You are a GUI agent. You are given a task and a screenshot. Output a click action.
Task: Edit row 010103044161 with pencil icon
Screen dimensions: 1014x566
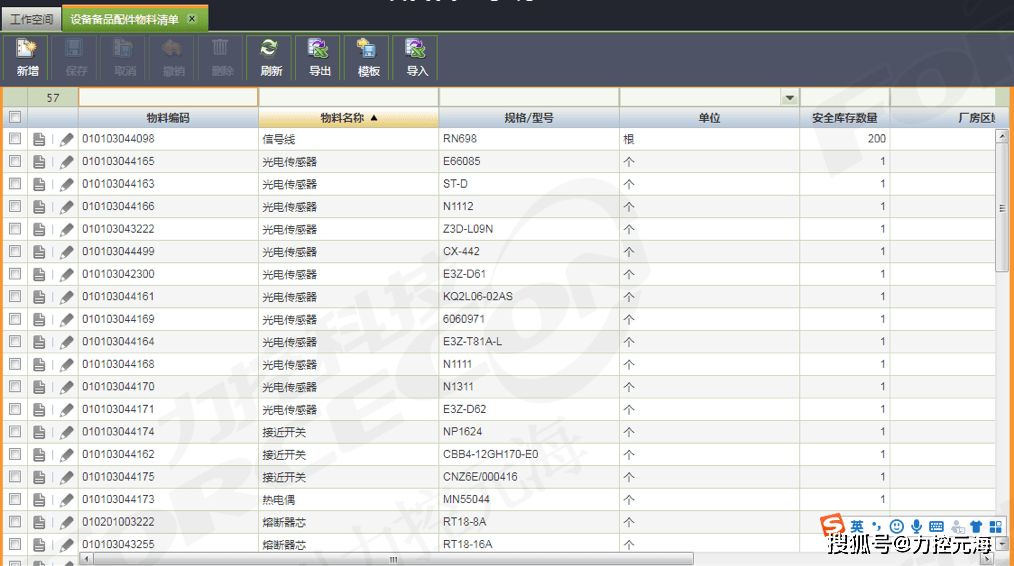coord(67,297)
